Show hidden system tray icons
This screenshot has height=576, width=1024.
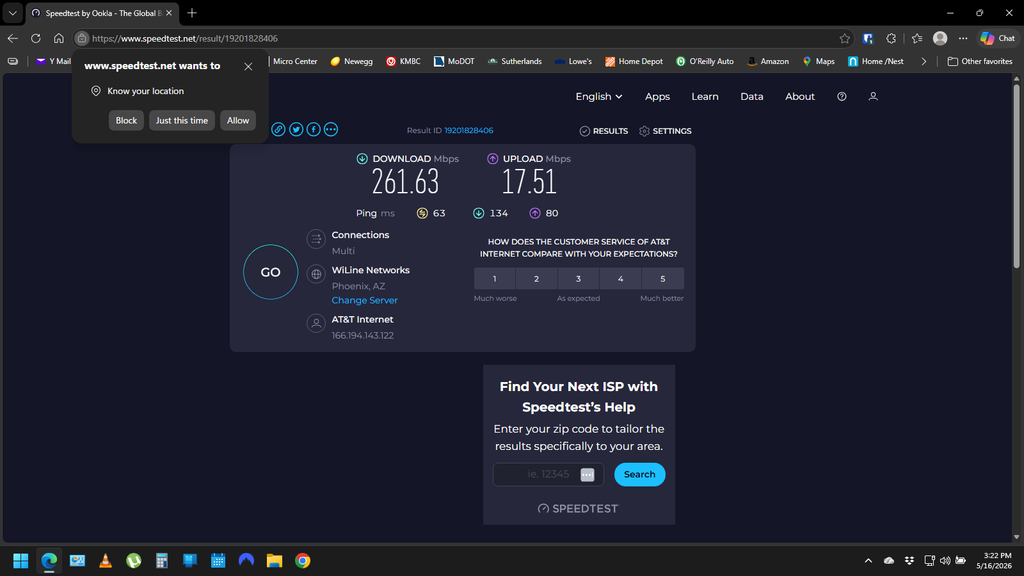tap(868, 560)
